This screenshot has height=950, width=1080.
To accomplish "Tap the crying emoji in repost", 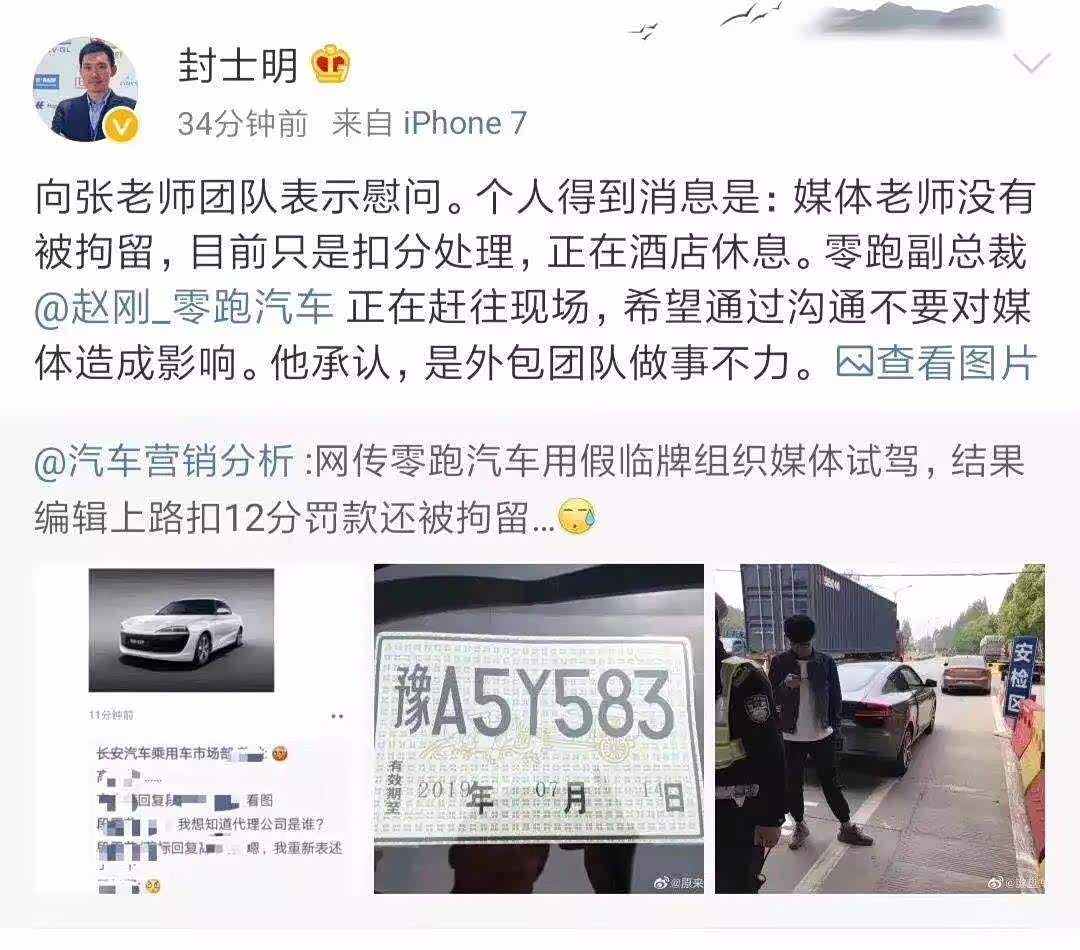I will click(577, 518).
